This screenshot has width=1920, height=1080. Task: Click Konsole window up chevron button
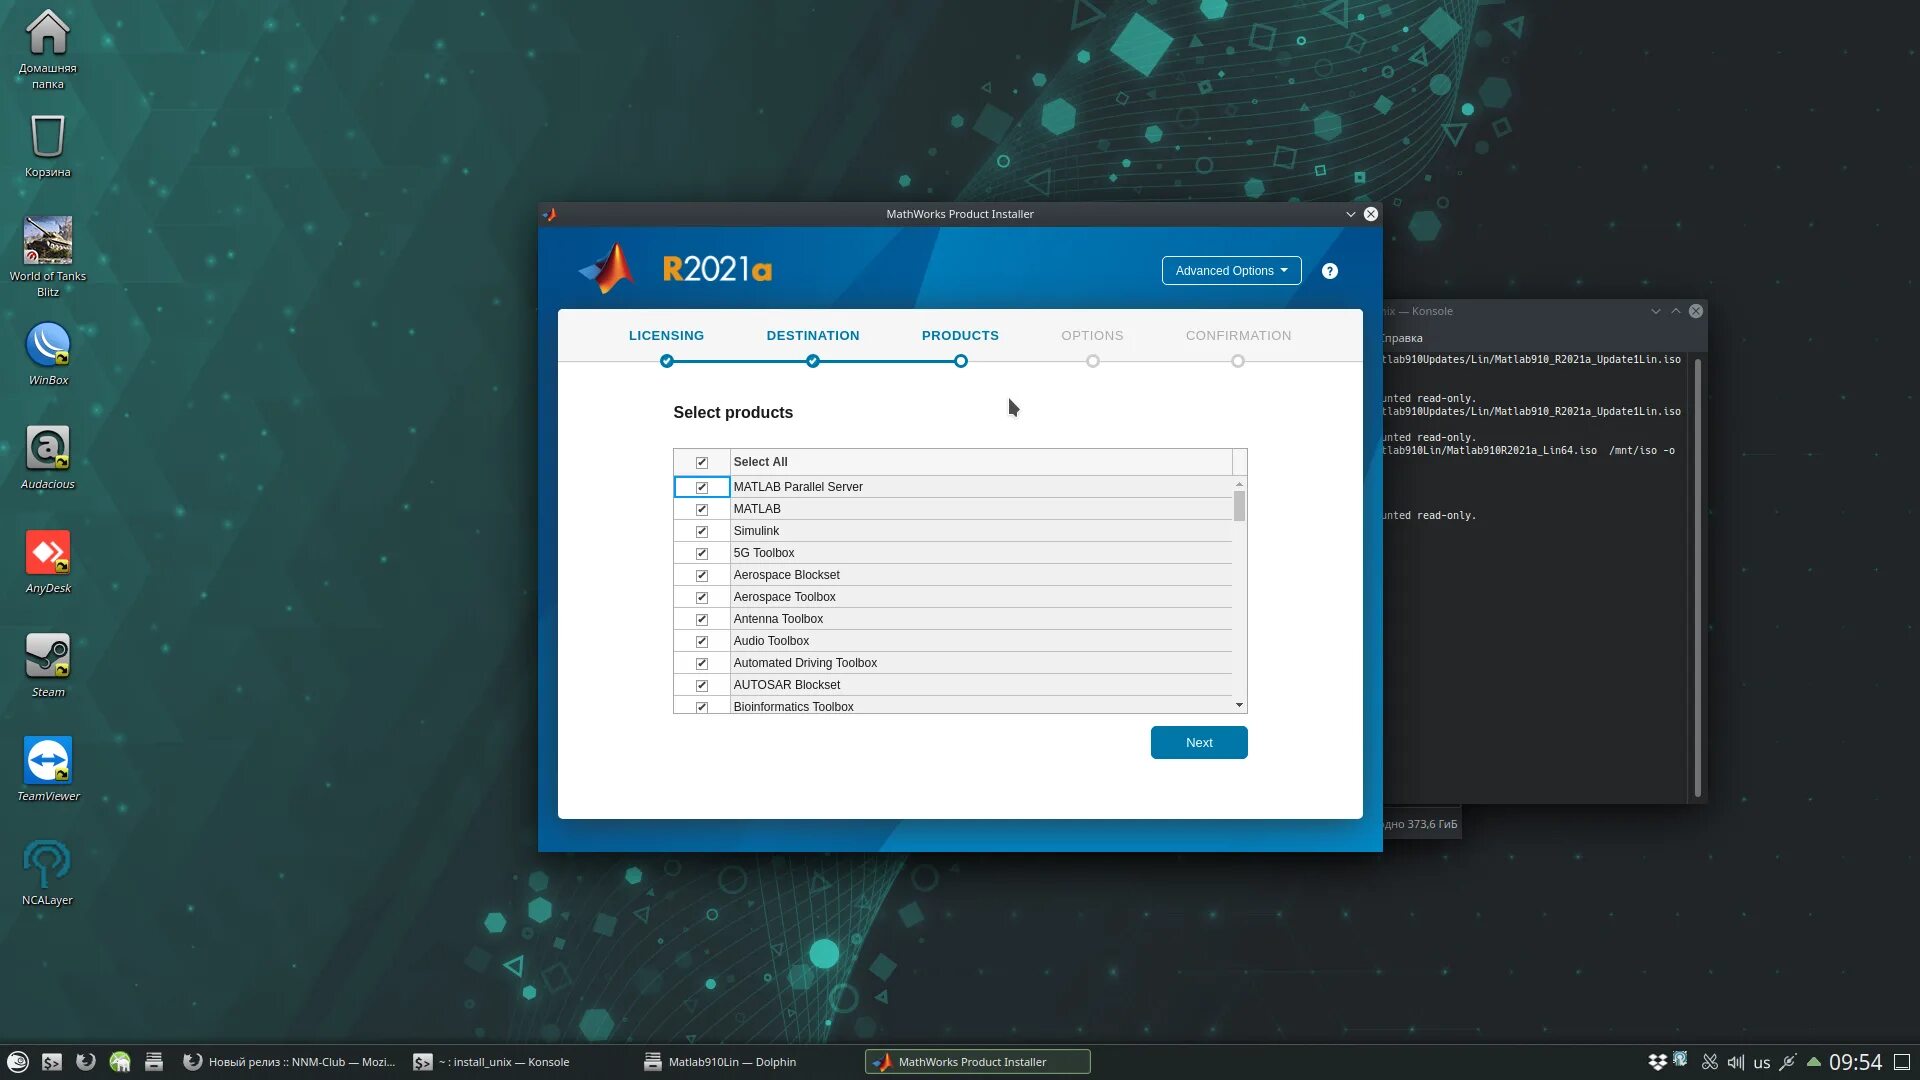tap(1676, 311)
